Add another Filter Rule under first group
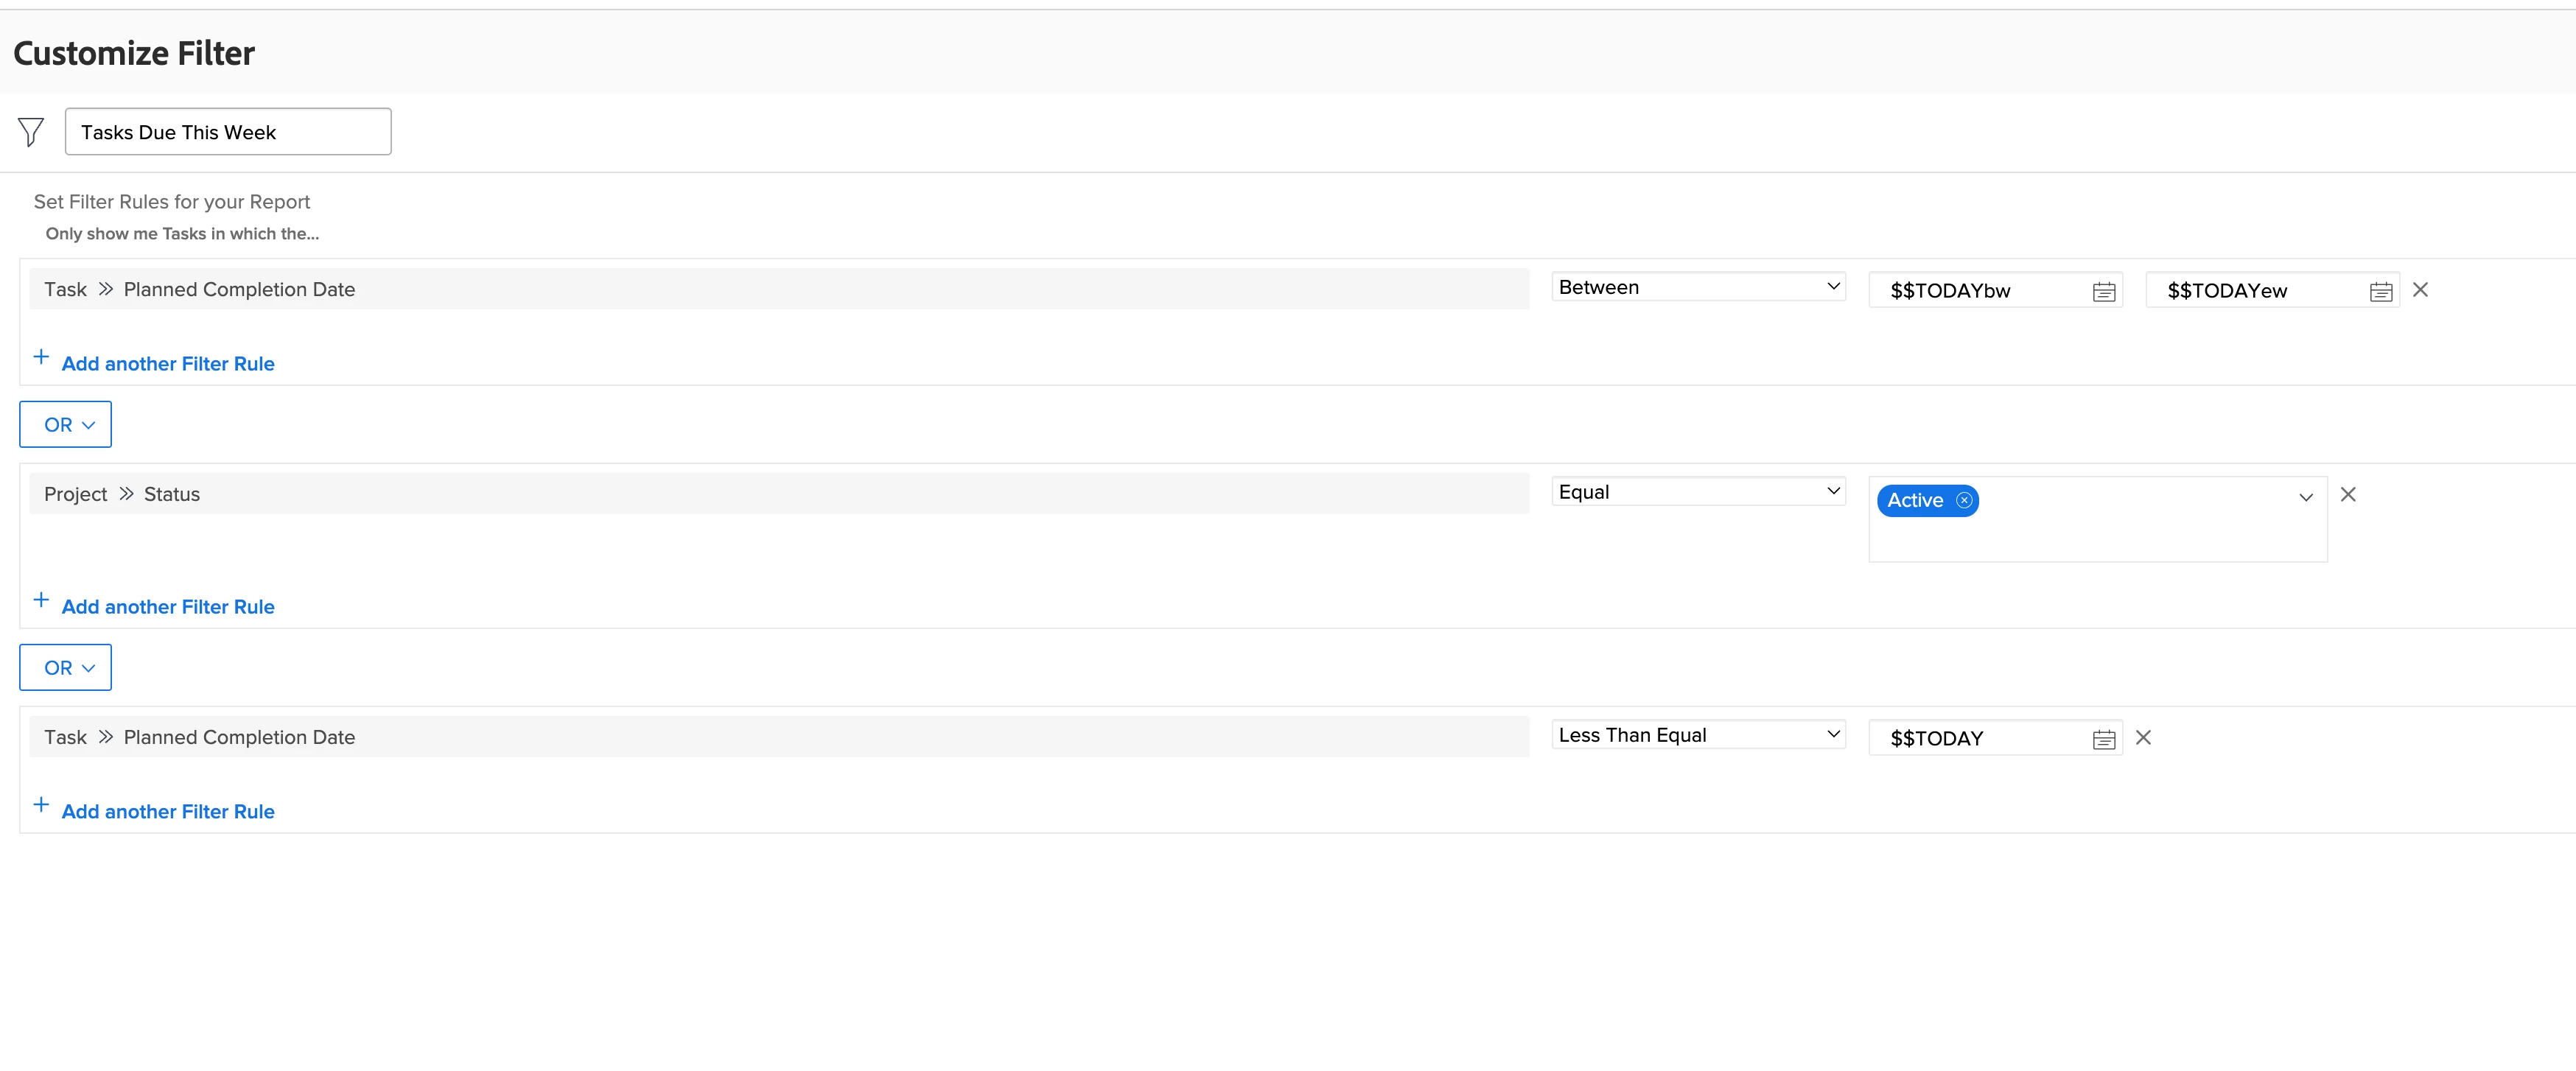The height and width of the screenshot is (1071, 2576). [x=167, y=364]
